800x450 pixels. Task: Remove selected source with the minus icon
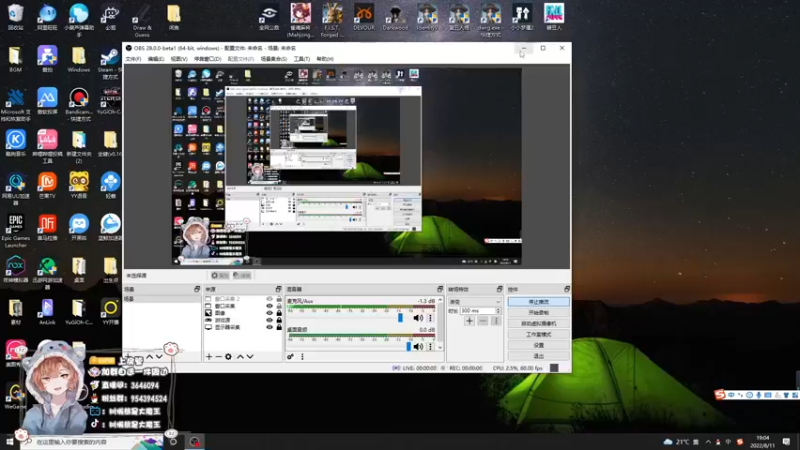coord(218,357)
